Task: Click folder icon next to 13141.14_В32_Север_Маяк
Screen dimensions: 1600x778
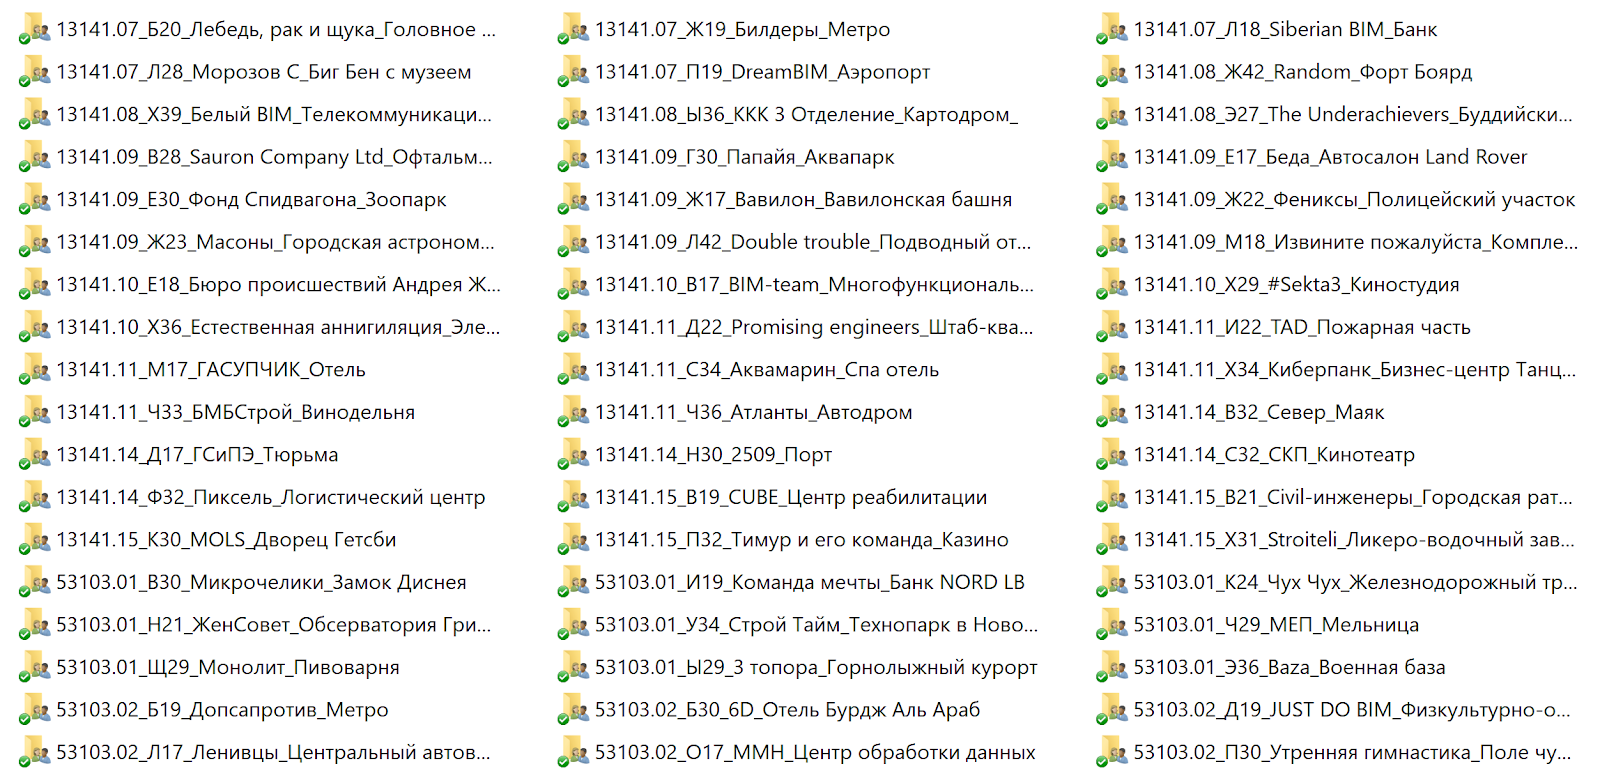Action: coord(1112,412)
